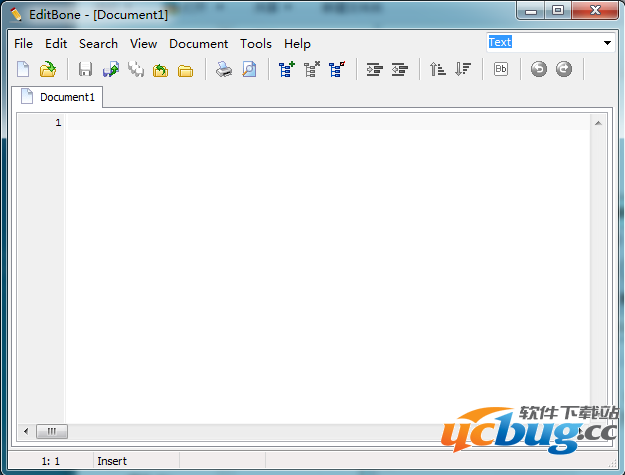Viewport: 625px width, 475px height.
Task: Click the Print icon in toolbar
Action: tap(224, 70)
